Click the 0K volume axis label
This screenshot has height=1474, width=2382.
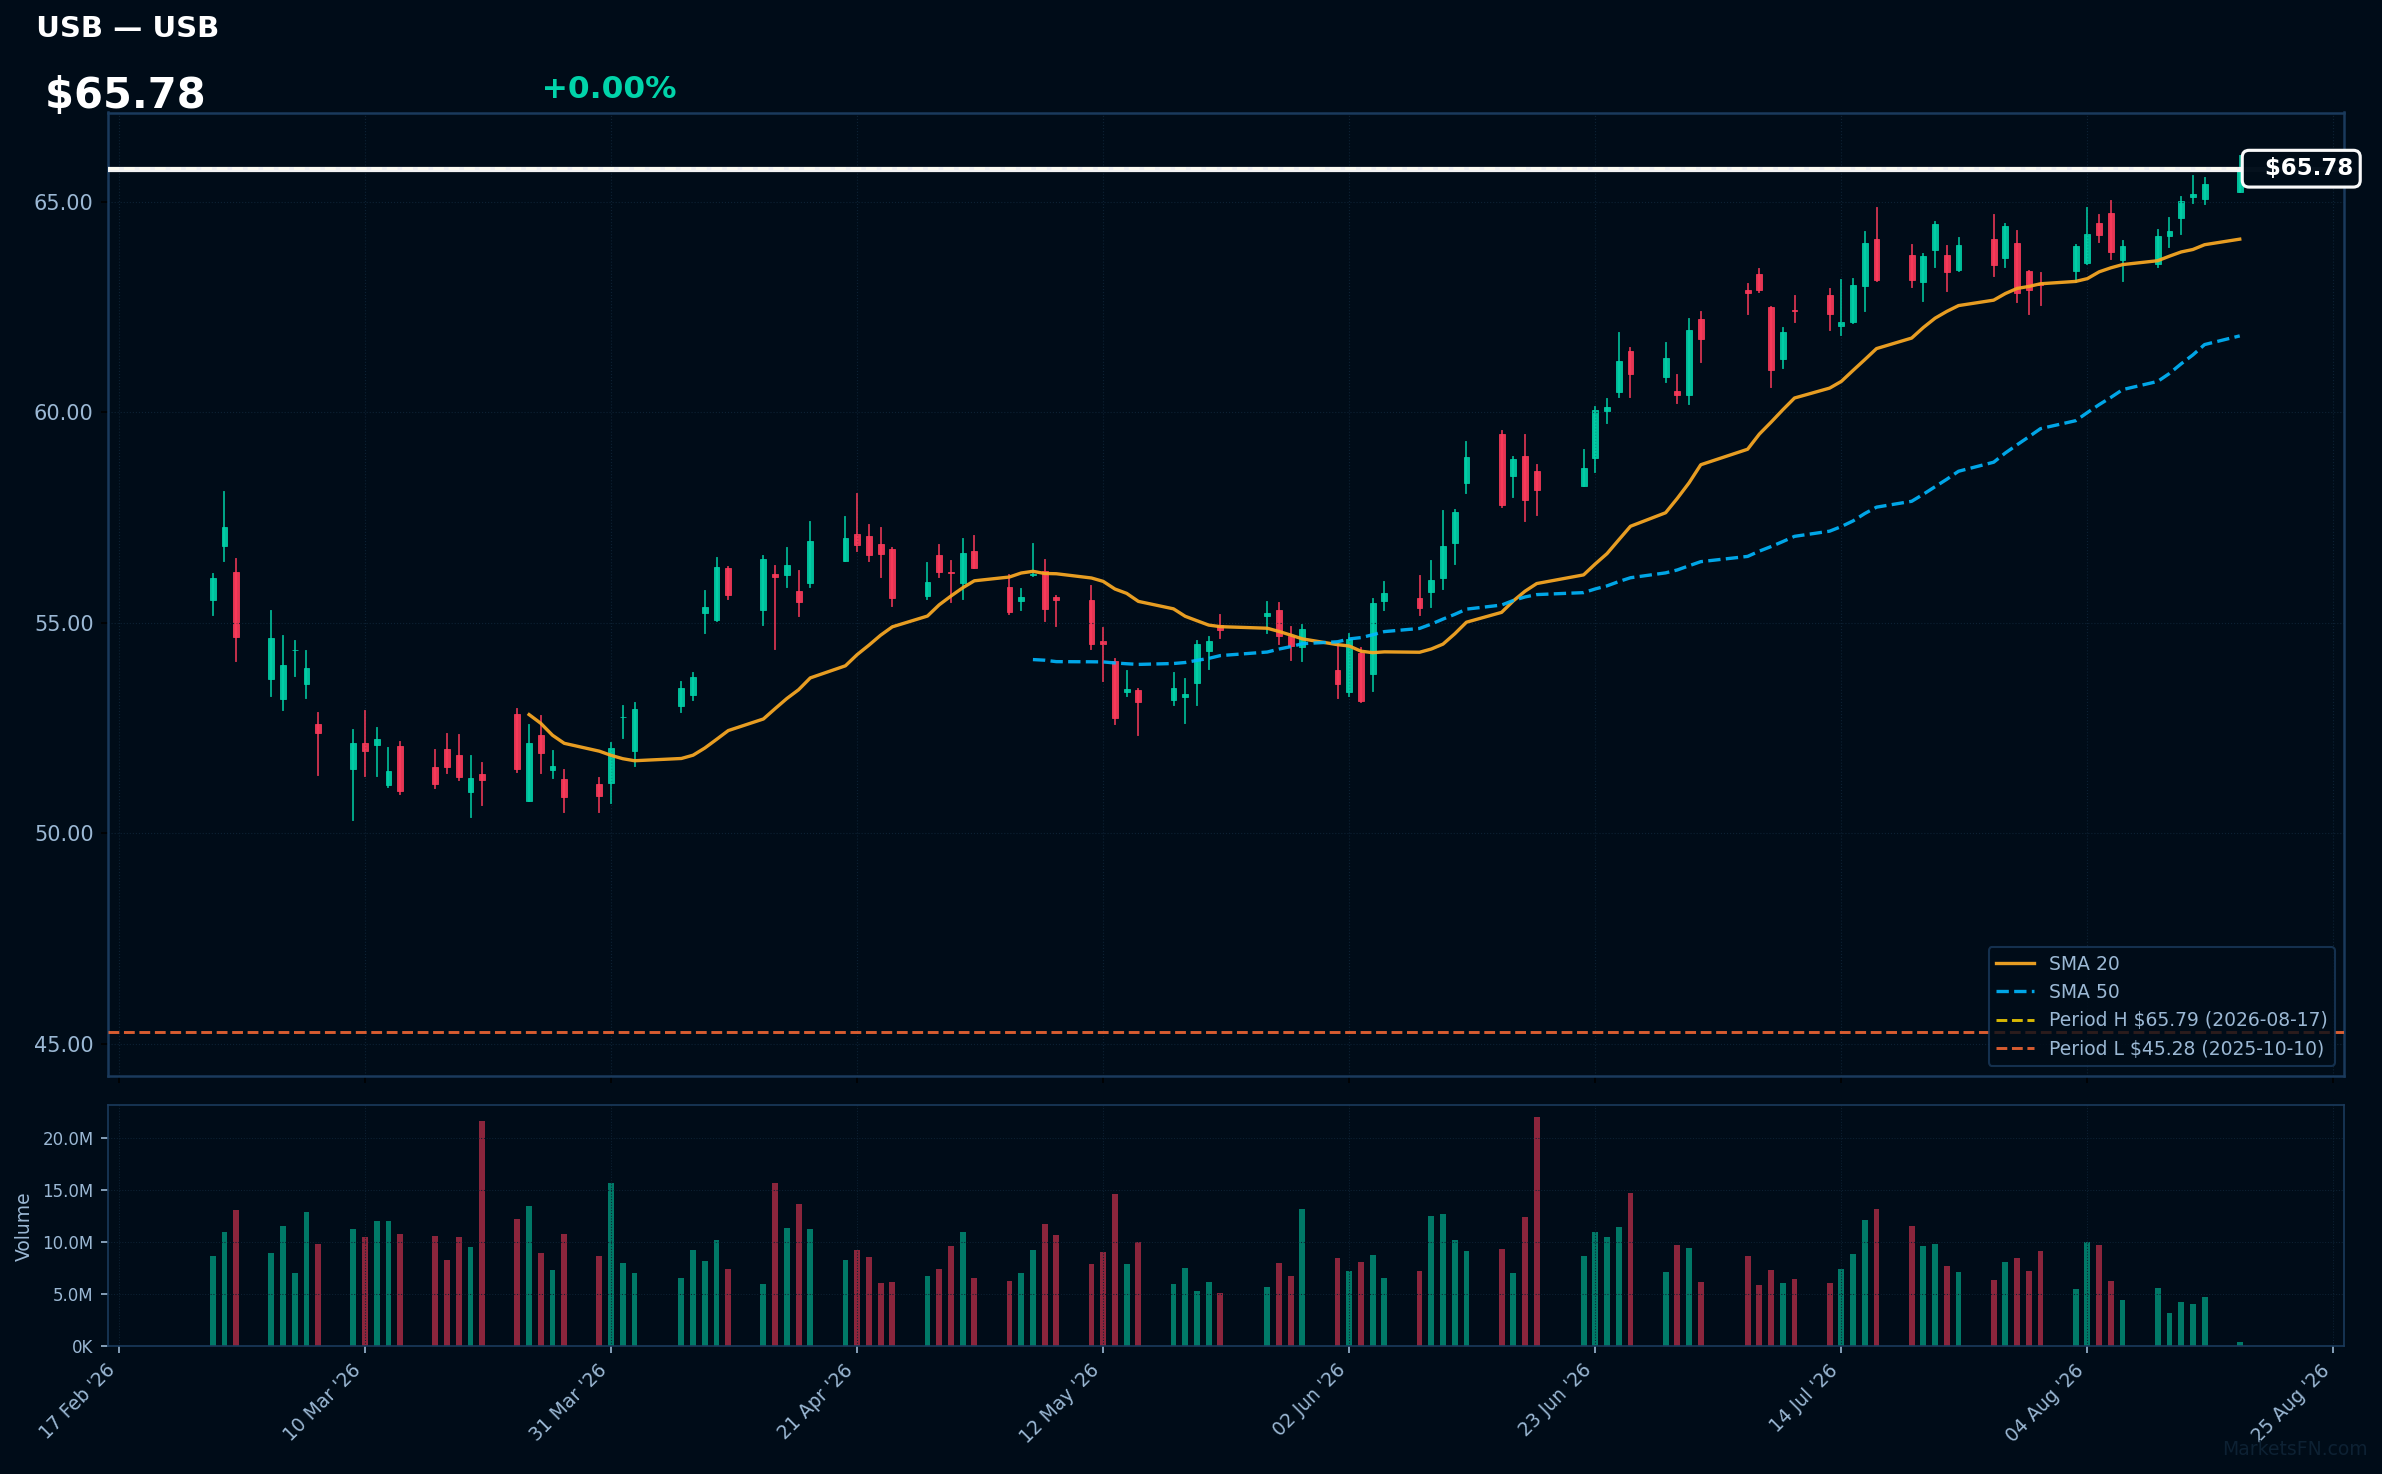(82, 1347)
